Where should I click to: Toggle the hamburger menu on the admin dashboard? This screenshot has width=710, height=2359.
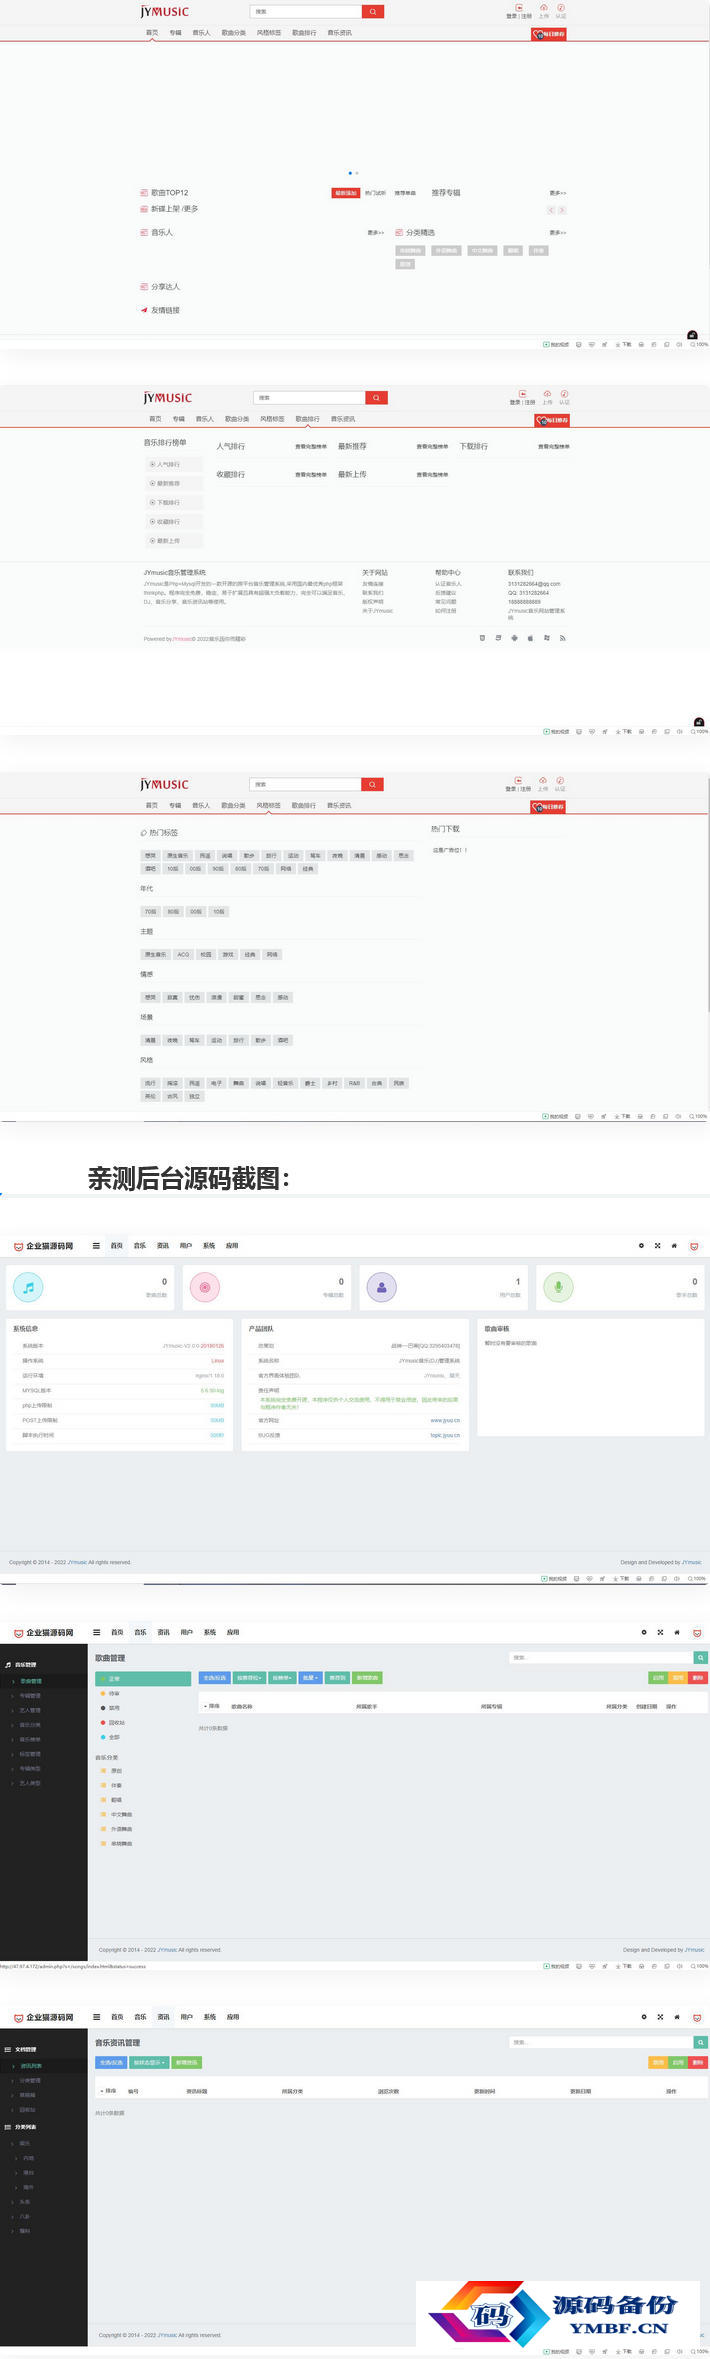[96, 1246]
